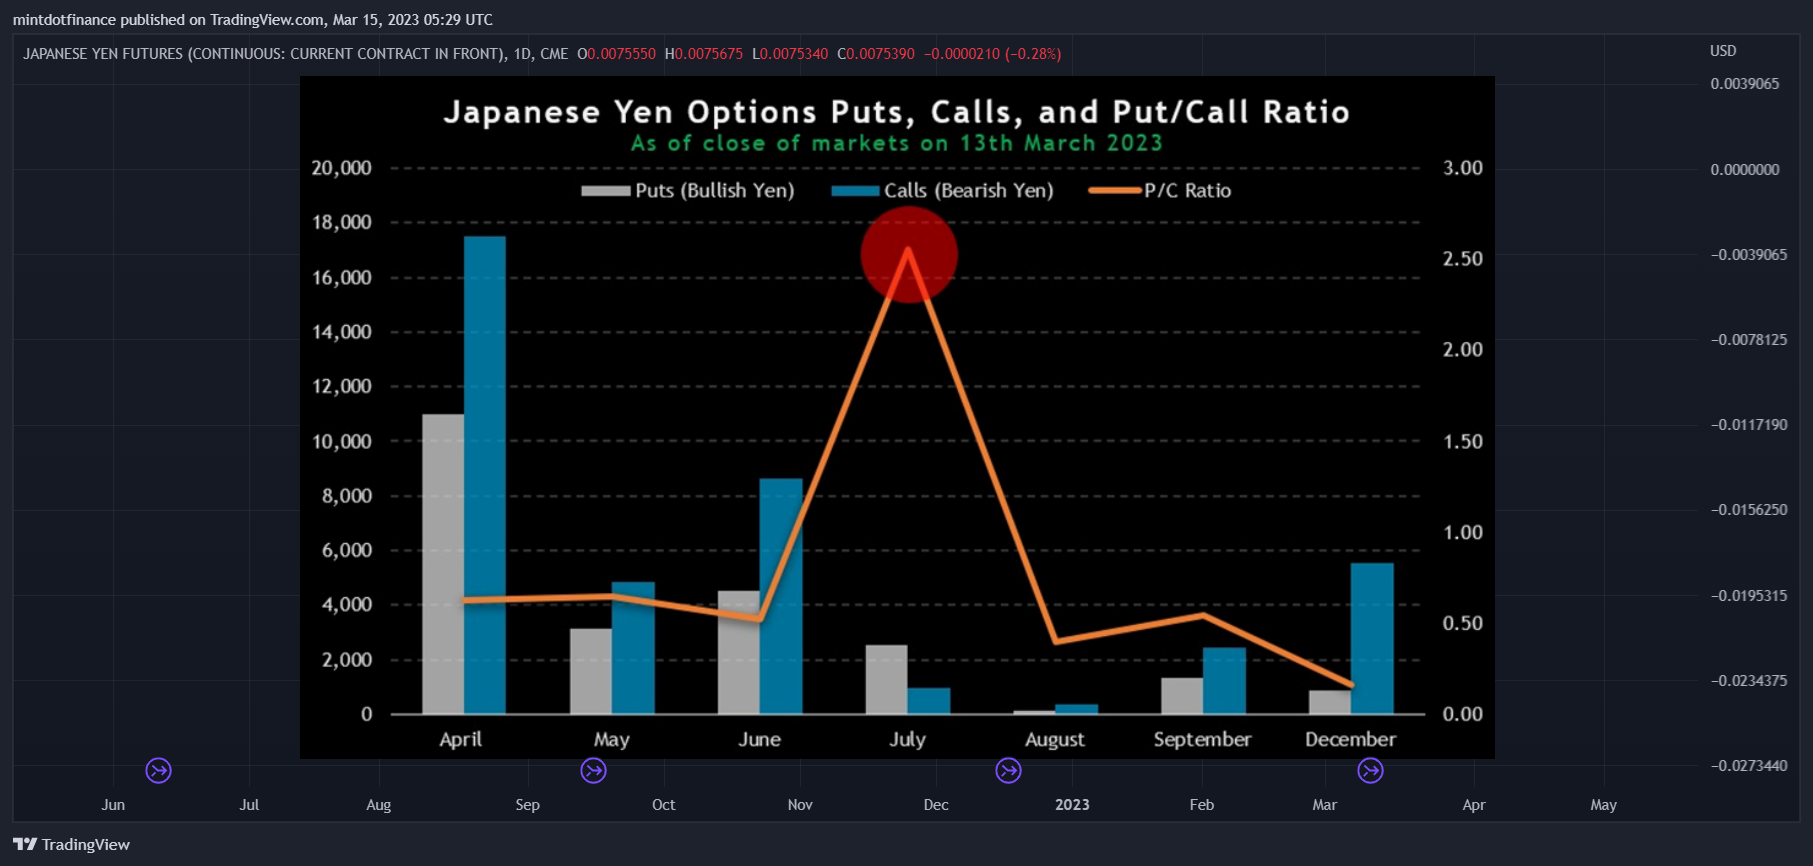Click the blue Calls legend swatch
The height and width of the screenshot is (866, 1813).
tap(855, 191)
